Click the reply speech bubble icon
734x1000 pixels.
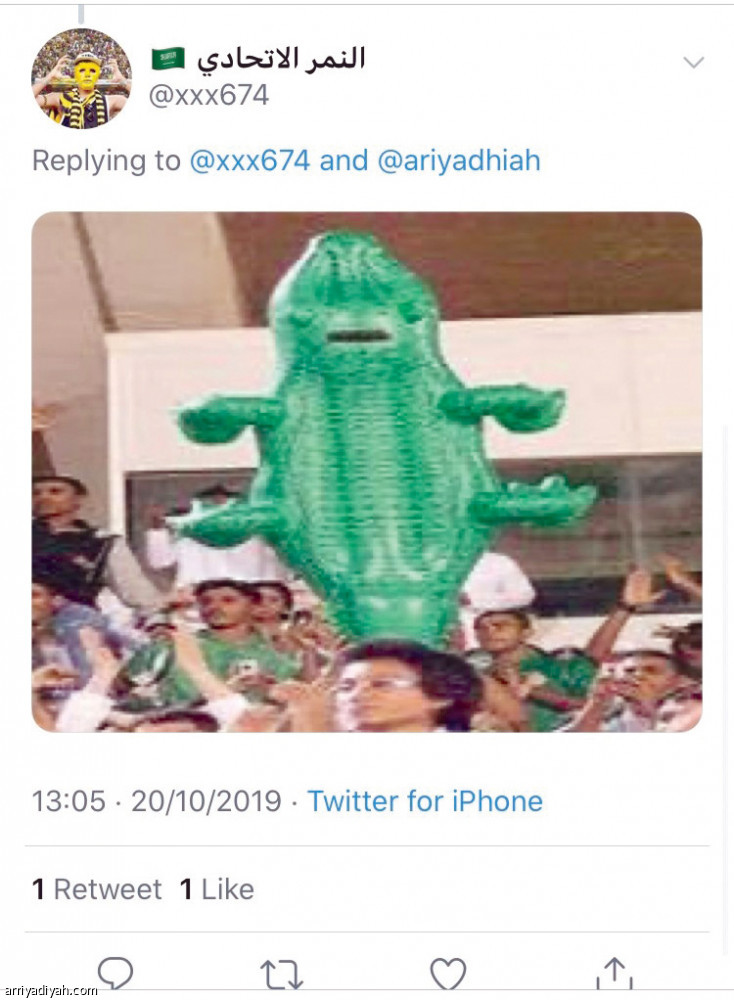point(115,972)
